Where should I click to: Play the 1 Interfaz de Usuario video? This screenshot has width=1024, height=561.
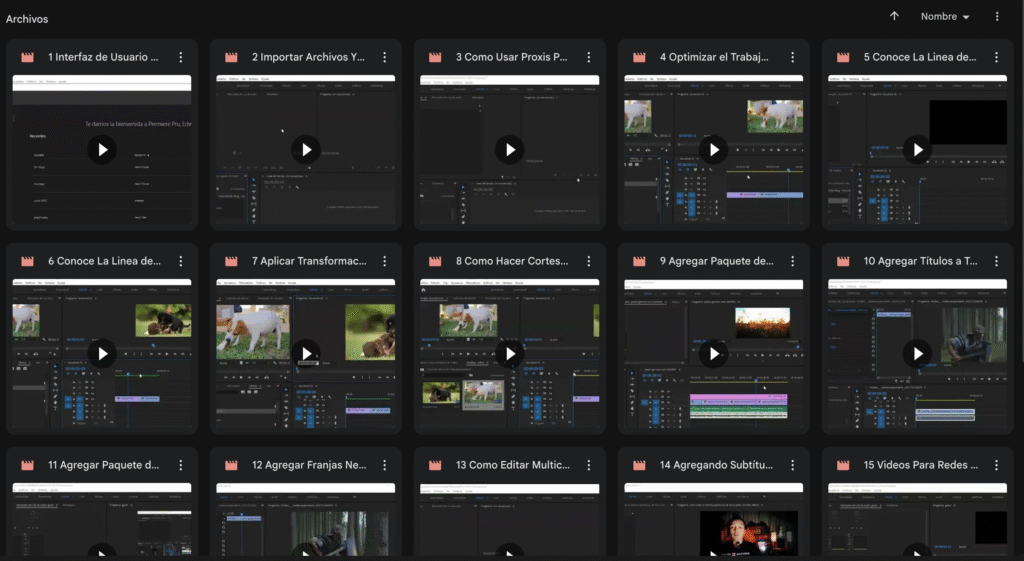(x=102, y=150)
